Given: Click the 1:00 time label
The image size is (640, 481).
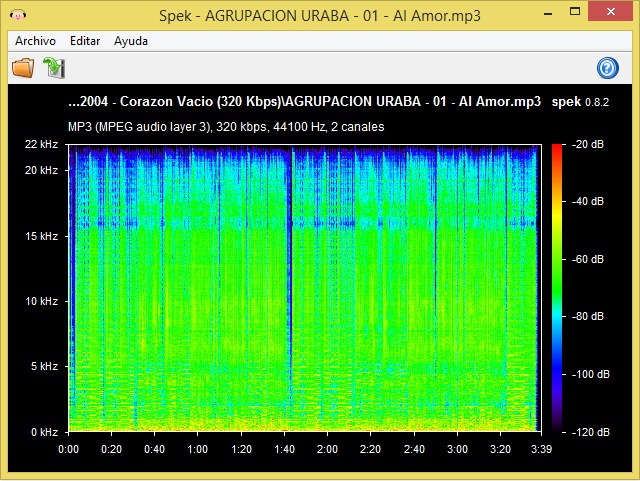Looking at the screenshot, I should (x=198, y=450).
